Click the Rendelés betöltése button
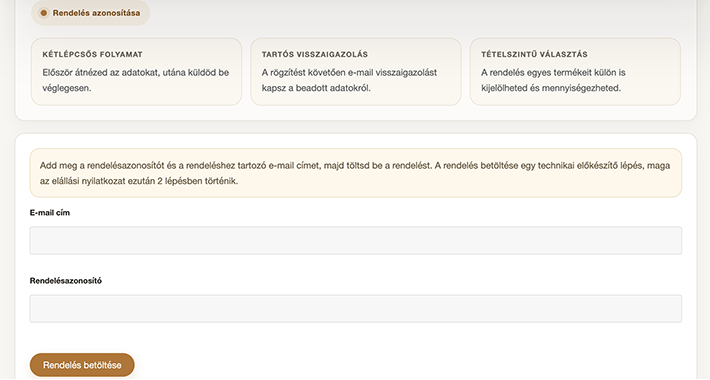The height and width of the screenshot is (380, 710). 82,365
